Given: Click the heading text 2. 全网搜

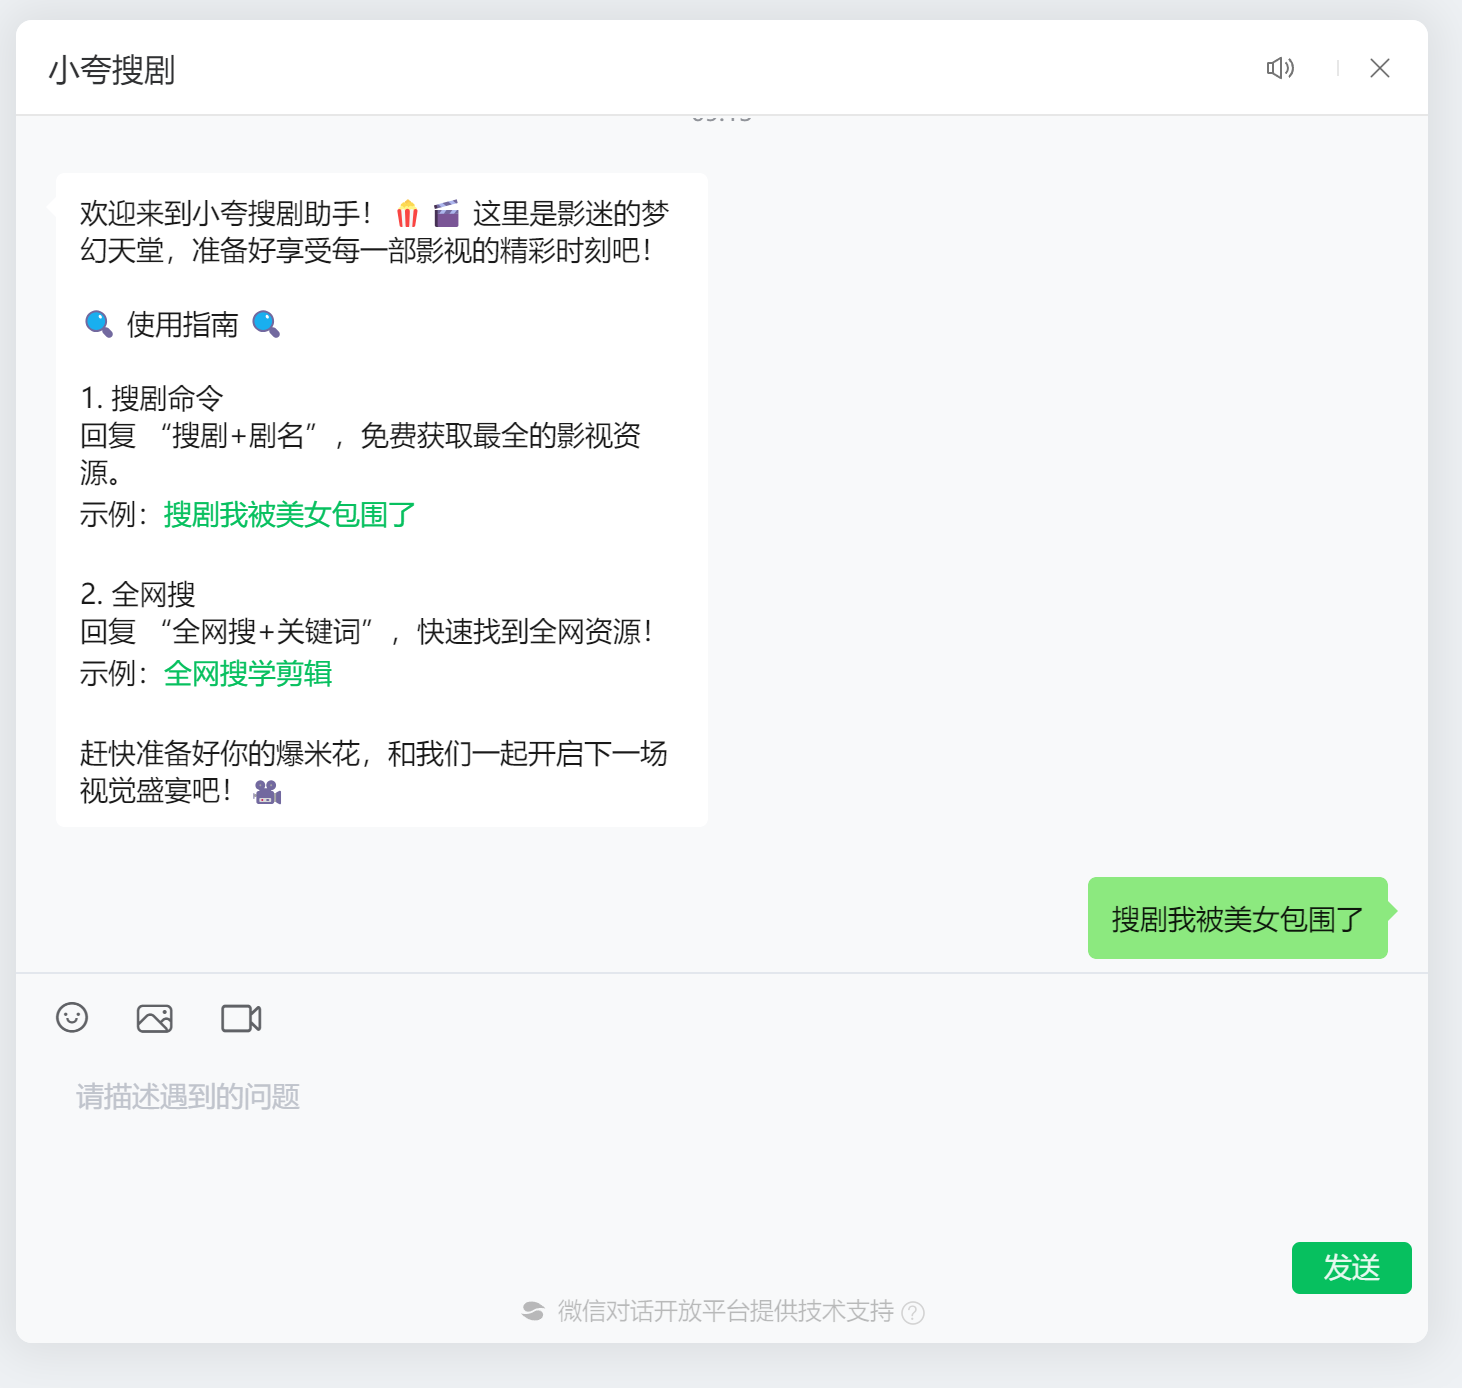Looking at the screenshot, I should [138, 594].
